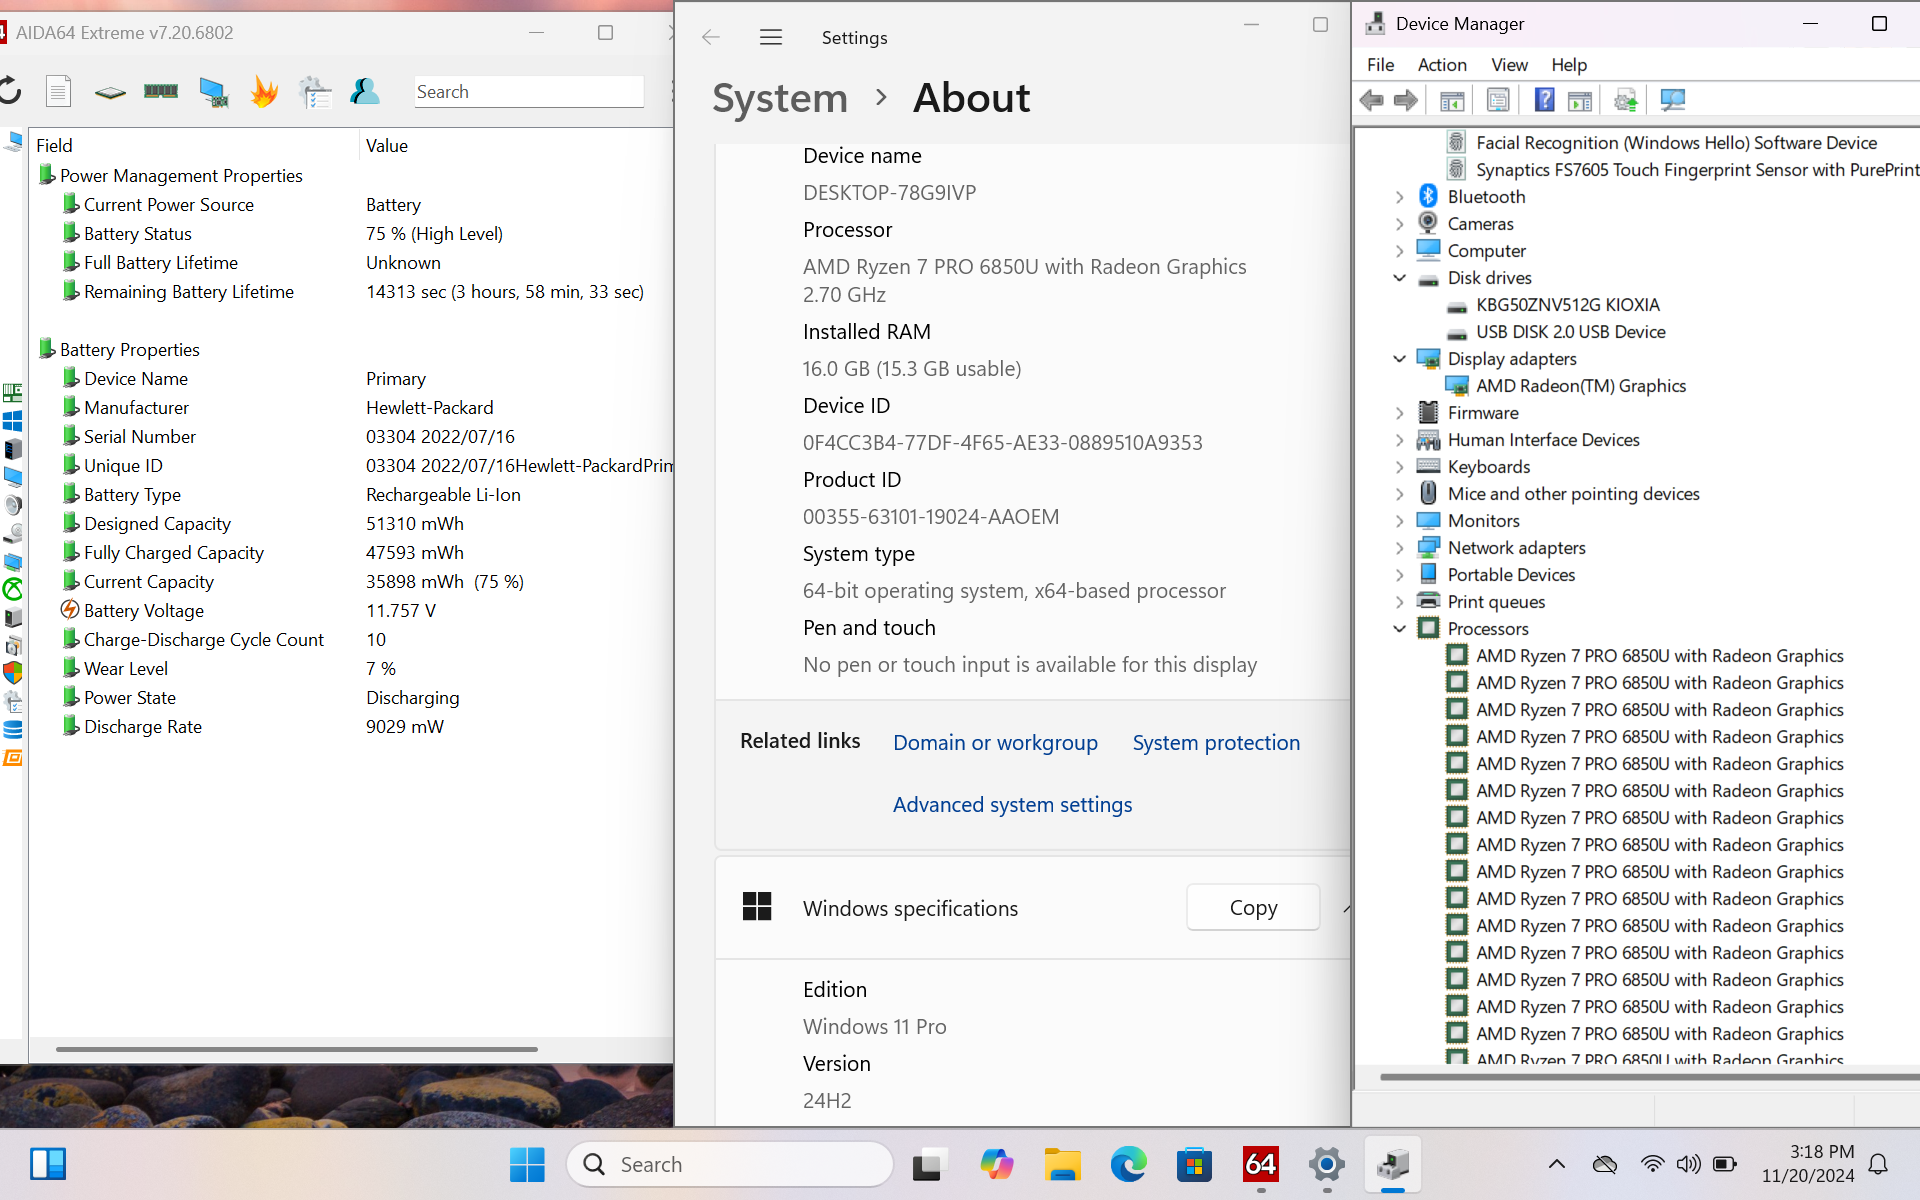Click the Device Manager horizontal scrollbar
Screen dimensions: 1920x1200
coord(1650,1078)
